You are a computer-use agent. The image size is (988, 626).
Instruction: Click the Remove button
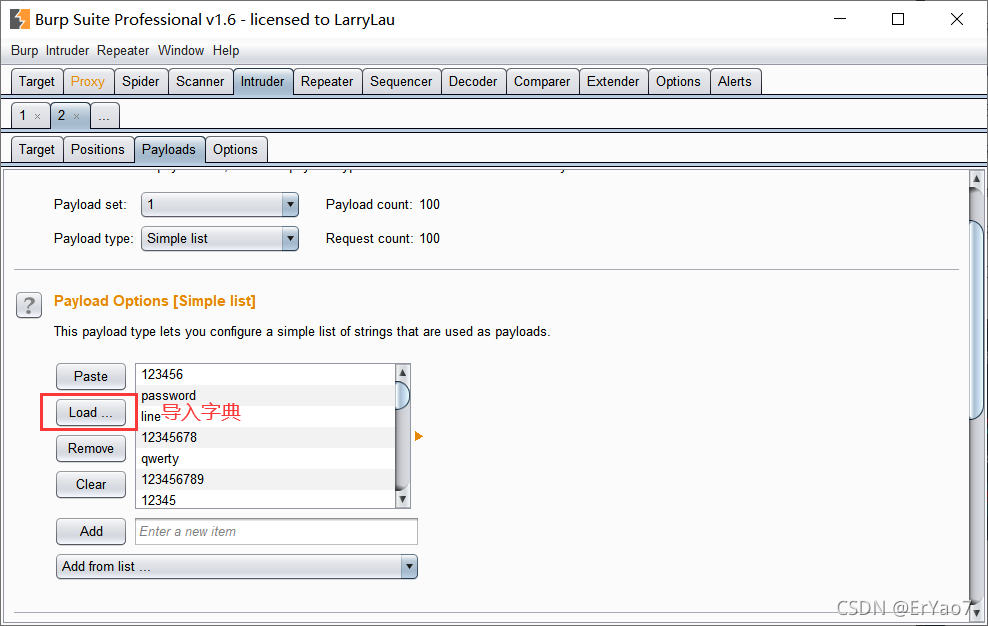[91, 448]
